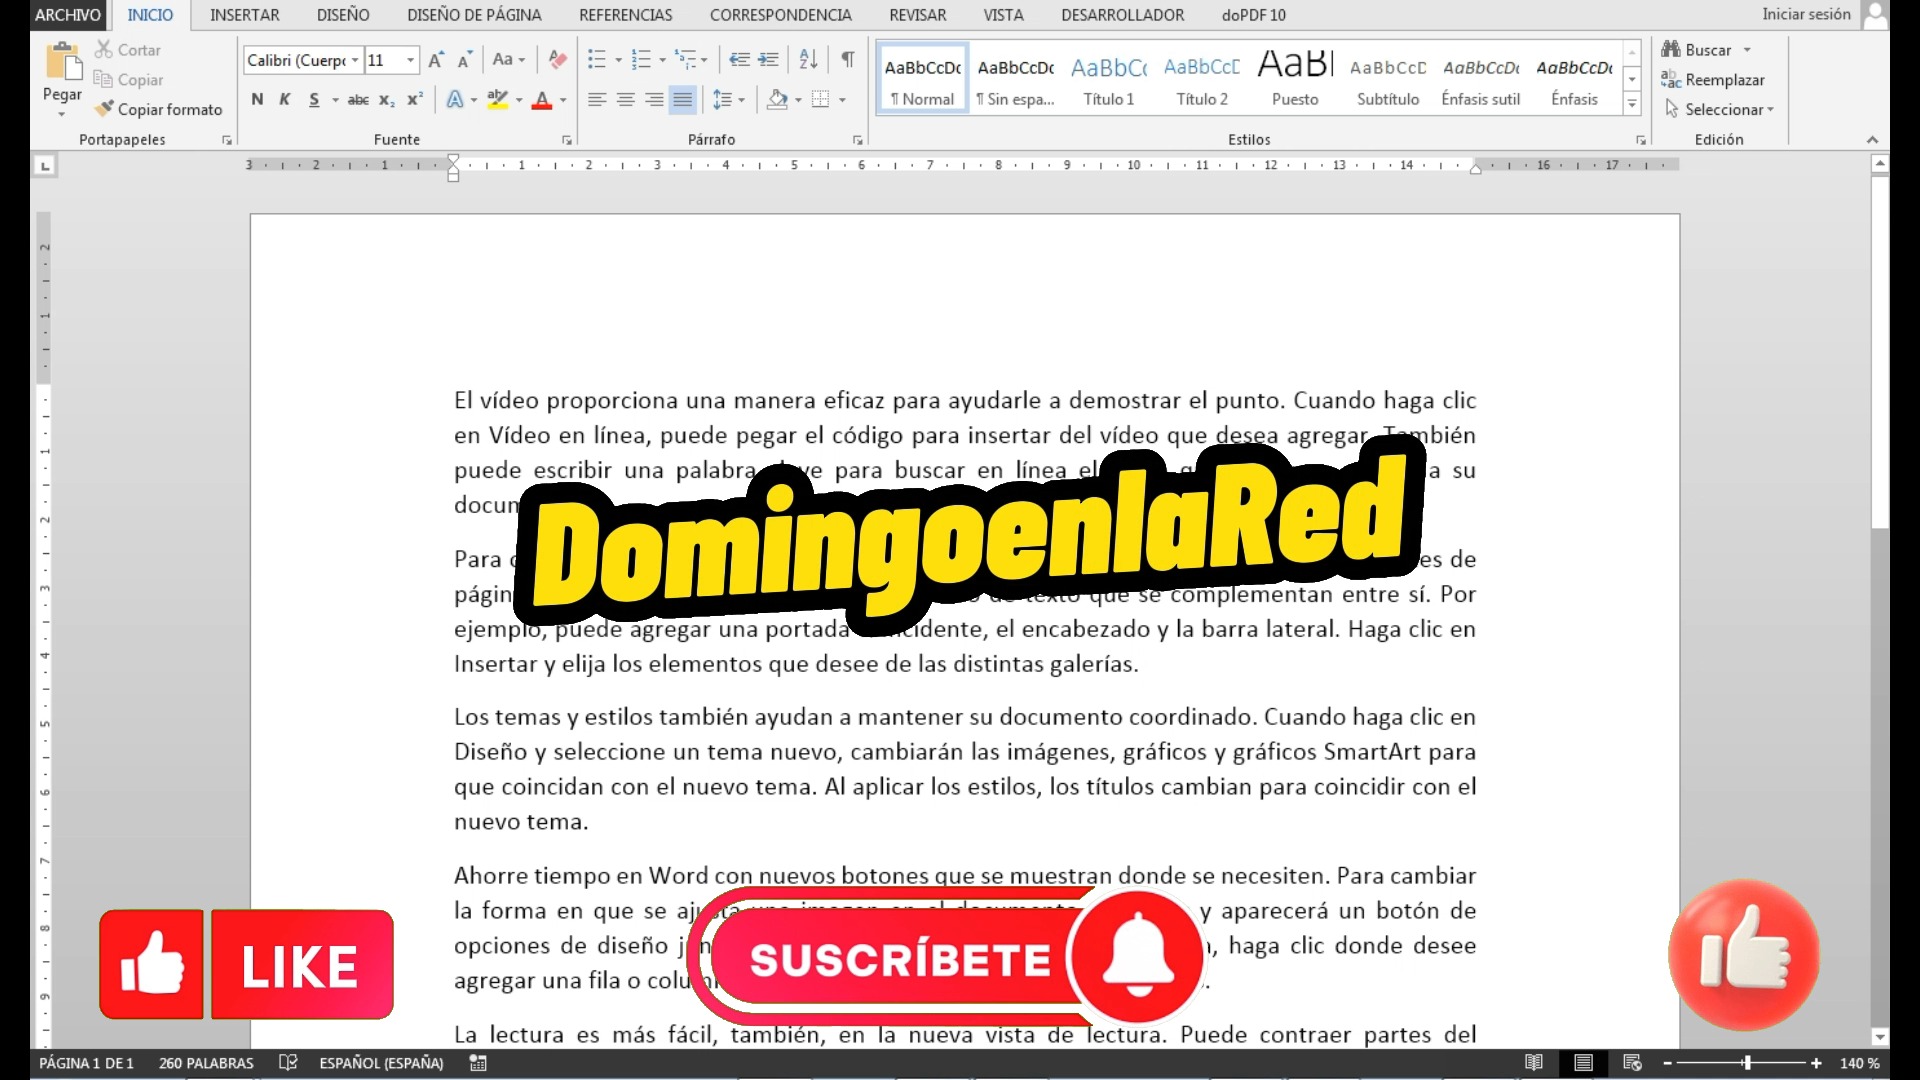The image size is (1920, 1080).
Task: Click text effects A icon
Action: pyautogui.click(x=455, y=99)
